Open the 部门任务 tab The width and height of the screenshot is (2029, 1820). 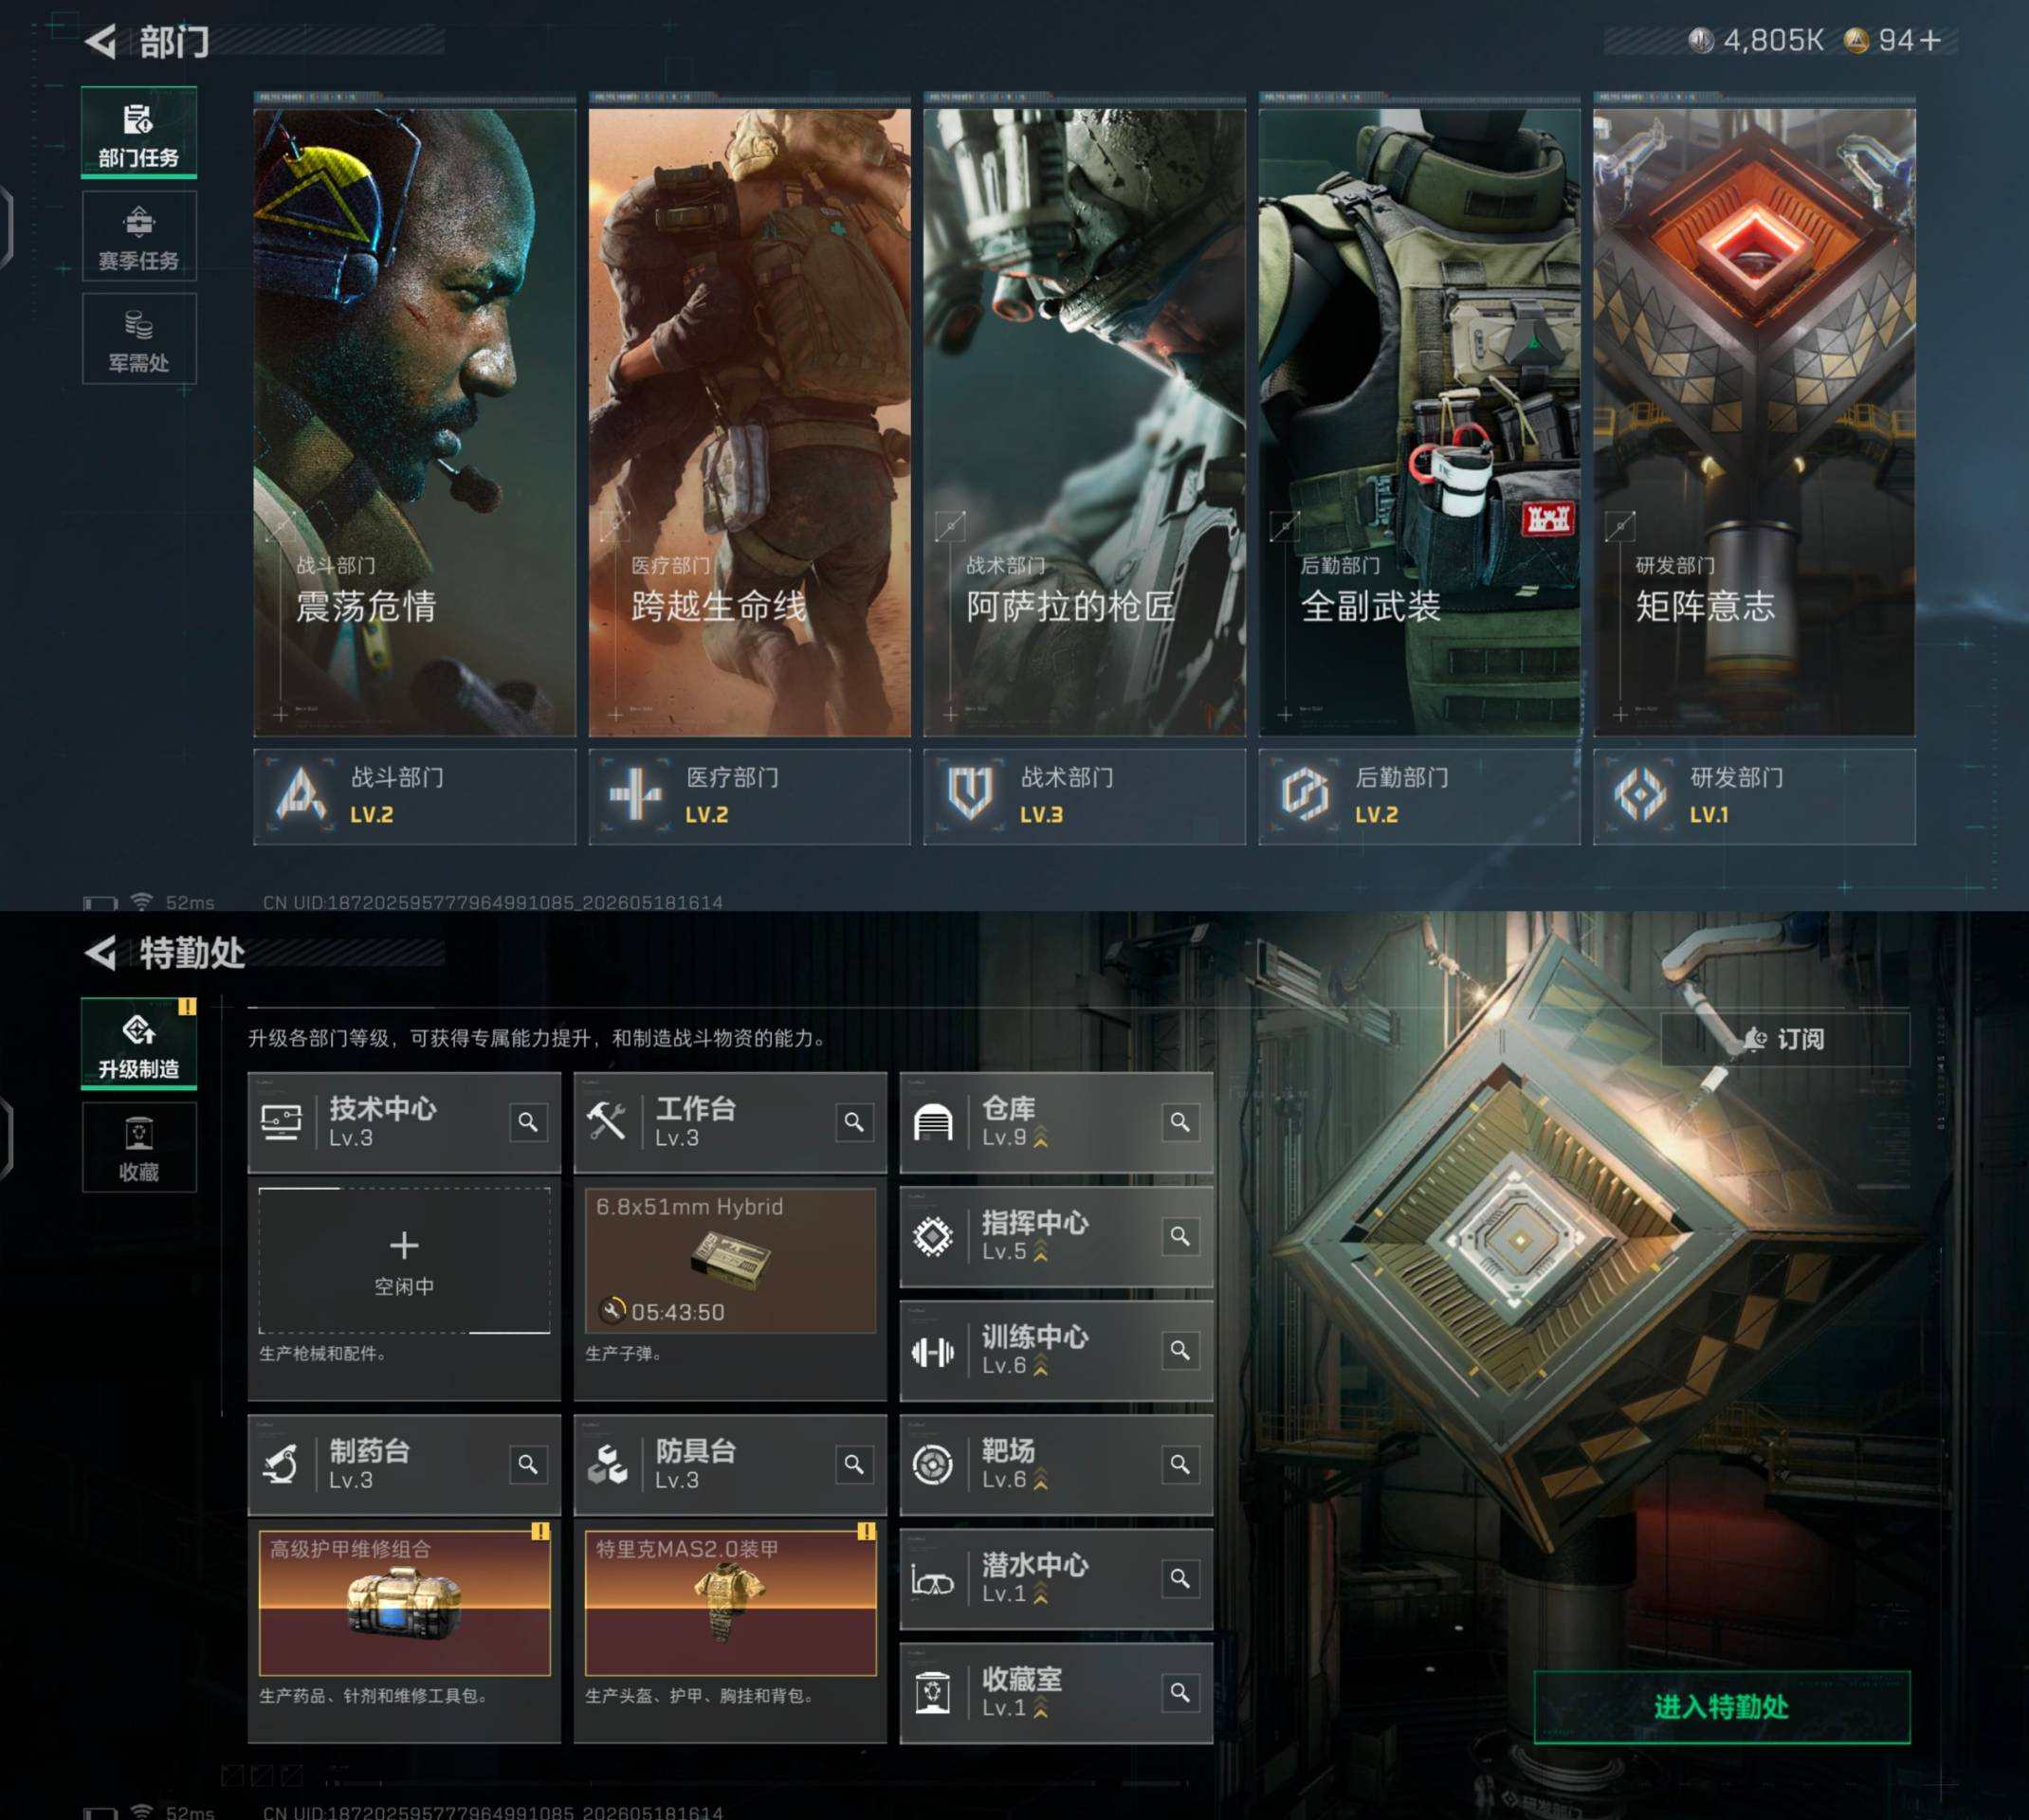click(x=139, y=133)
